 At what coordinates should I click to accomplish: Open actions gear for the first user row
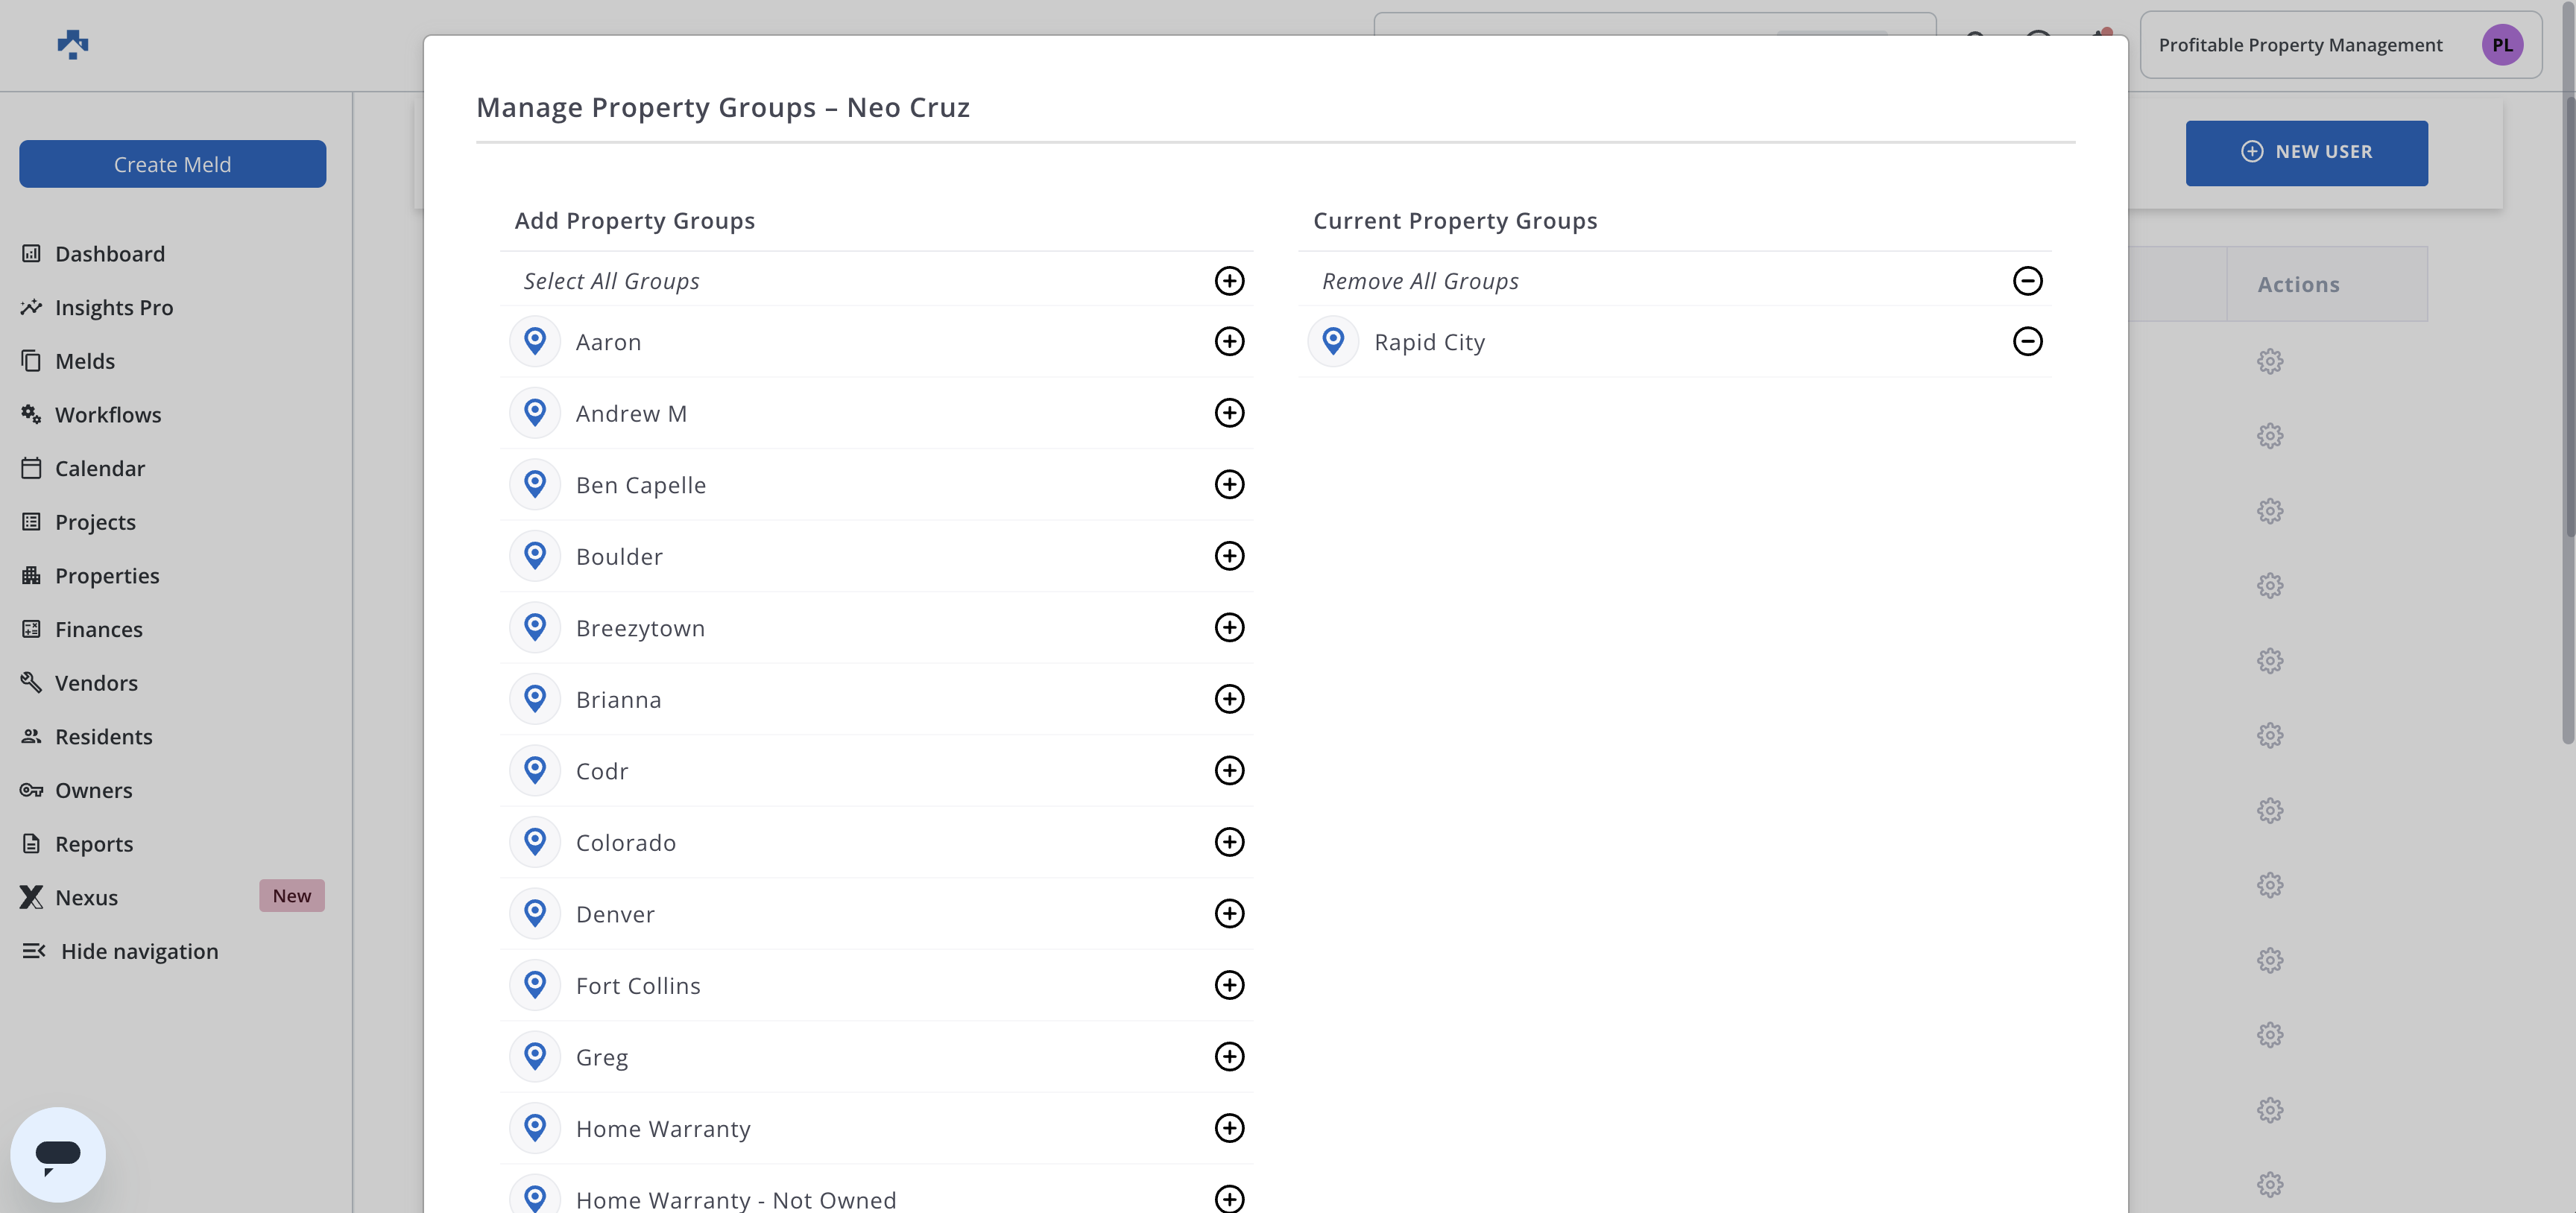coord(2269,361)
